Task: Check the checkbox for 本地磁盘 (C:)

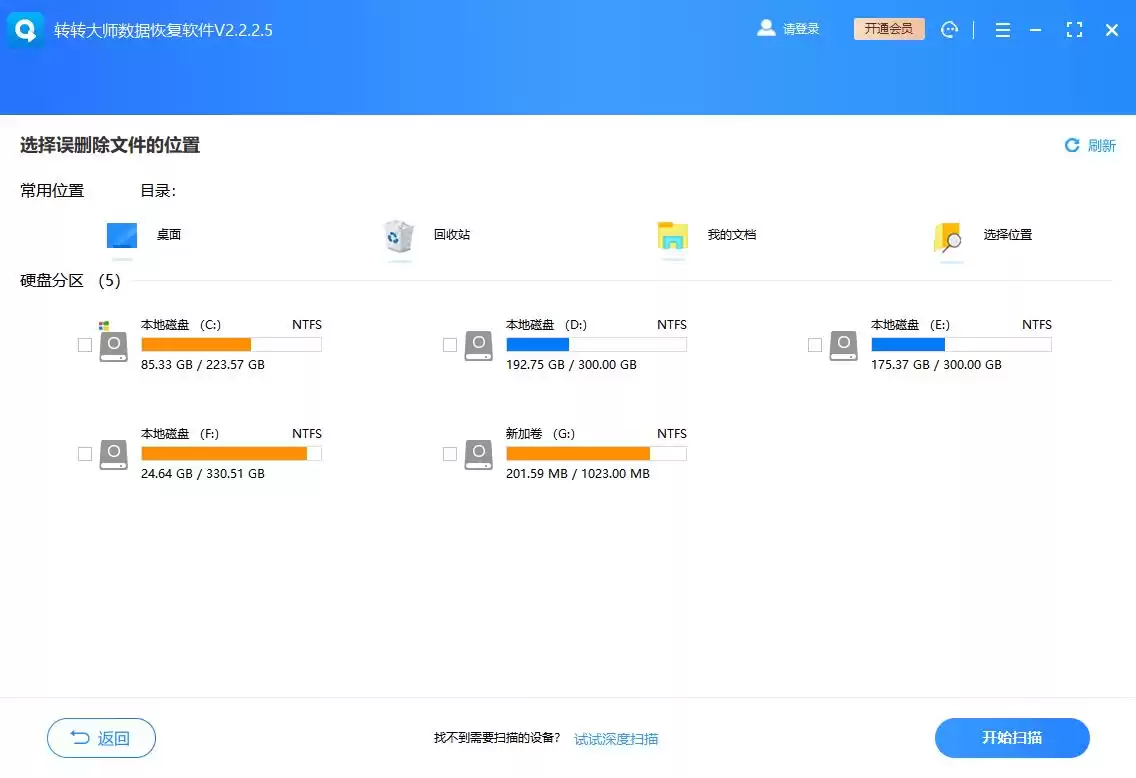Action: pyautogui.click(x=85, y=344)
